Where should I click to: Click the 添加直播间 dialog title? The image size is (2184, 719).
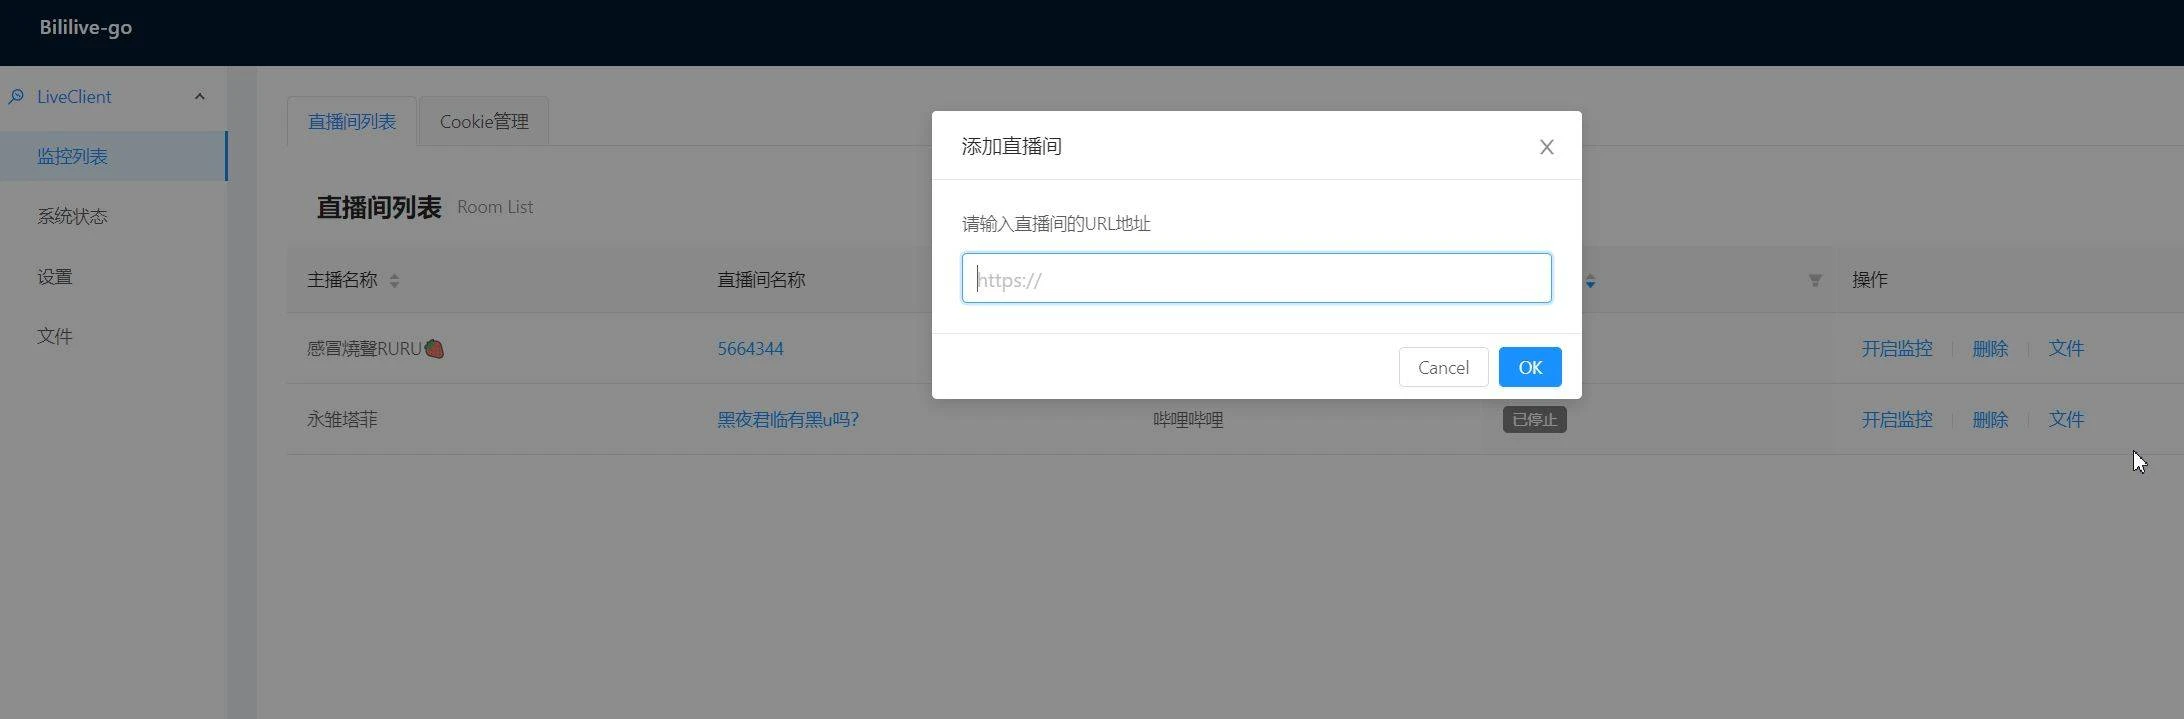(1011, 146)
